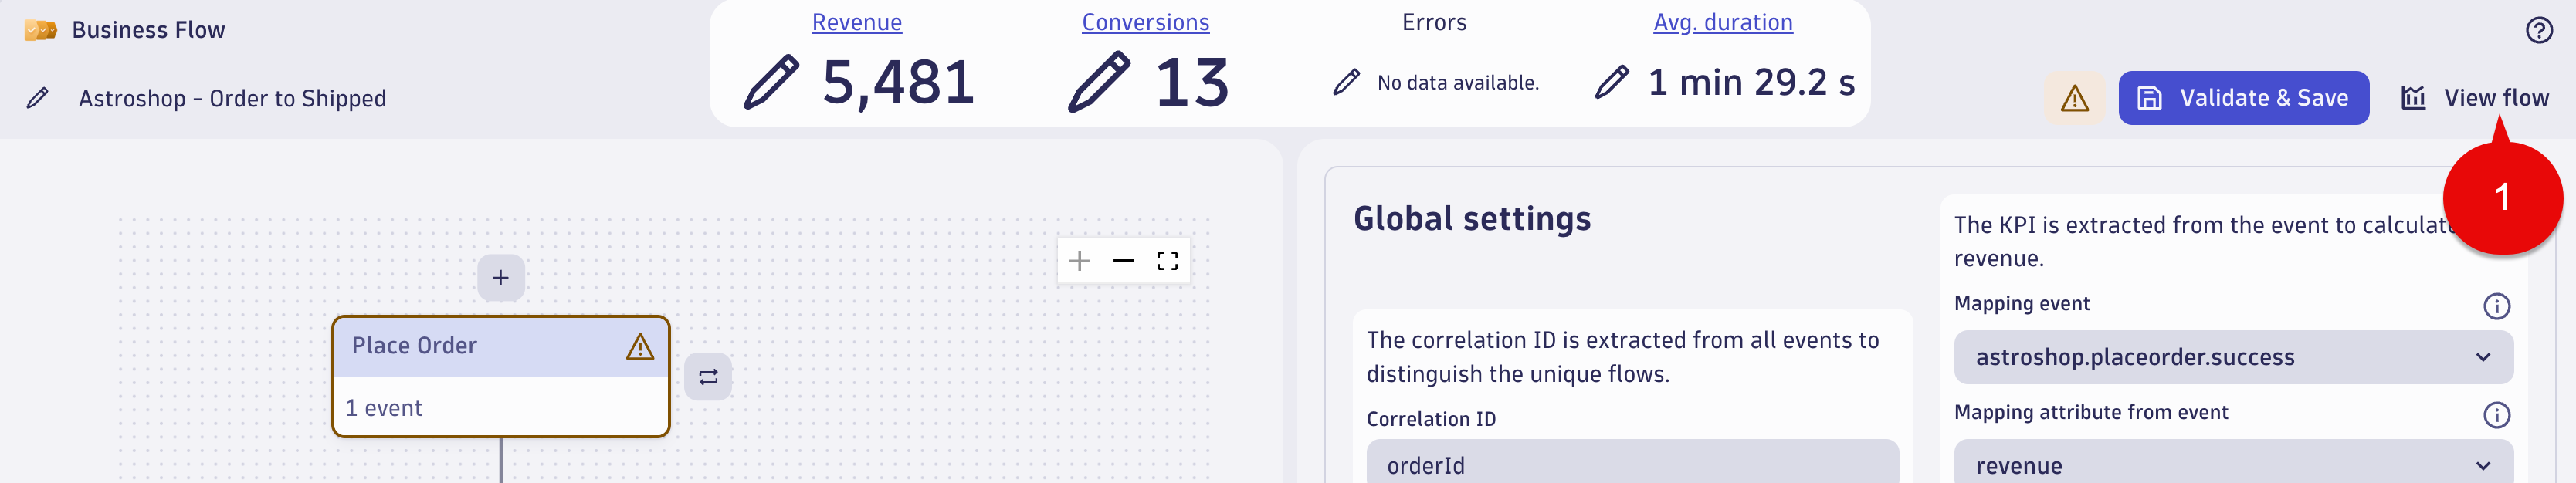Click the warning triangle next to Validate & Save

[x=2074, y=98]
